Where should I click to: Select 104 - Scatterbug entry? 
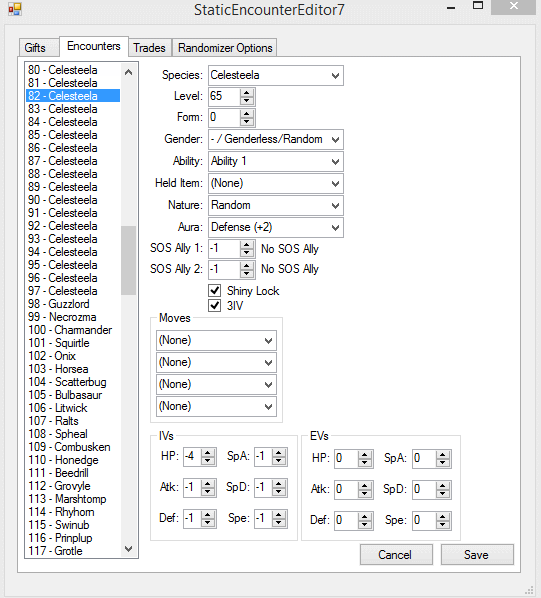click(x=73, y=382)
